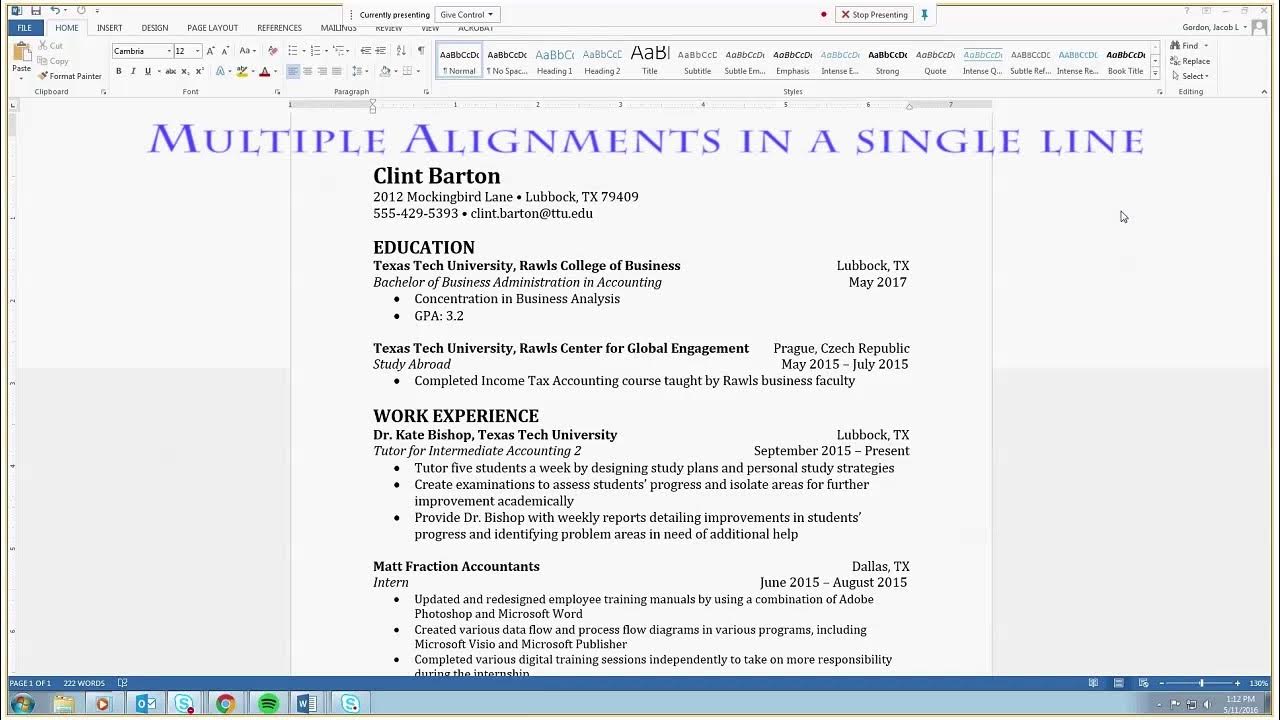Toggle Justify paragraph alignment

[x=336, y=71]
